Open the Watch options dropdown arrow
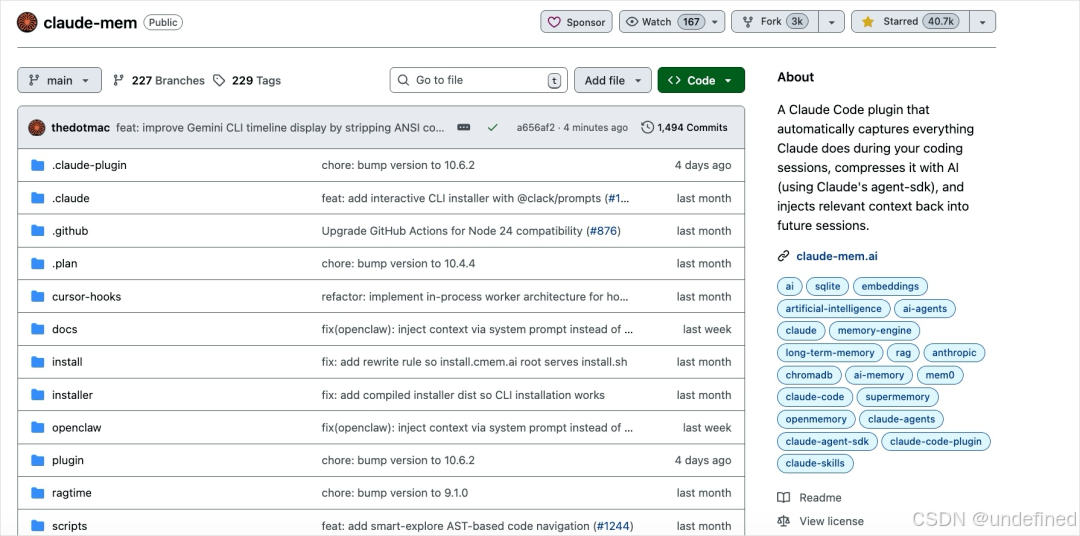1080x536 pixels. pos(715,22)
